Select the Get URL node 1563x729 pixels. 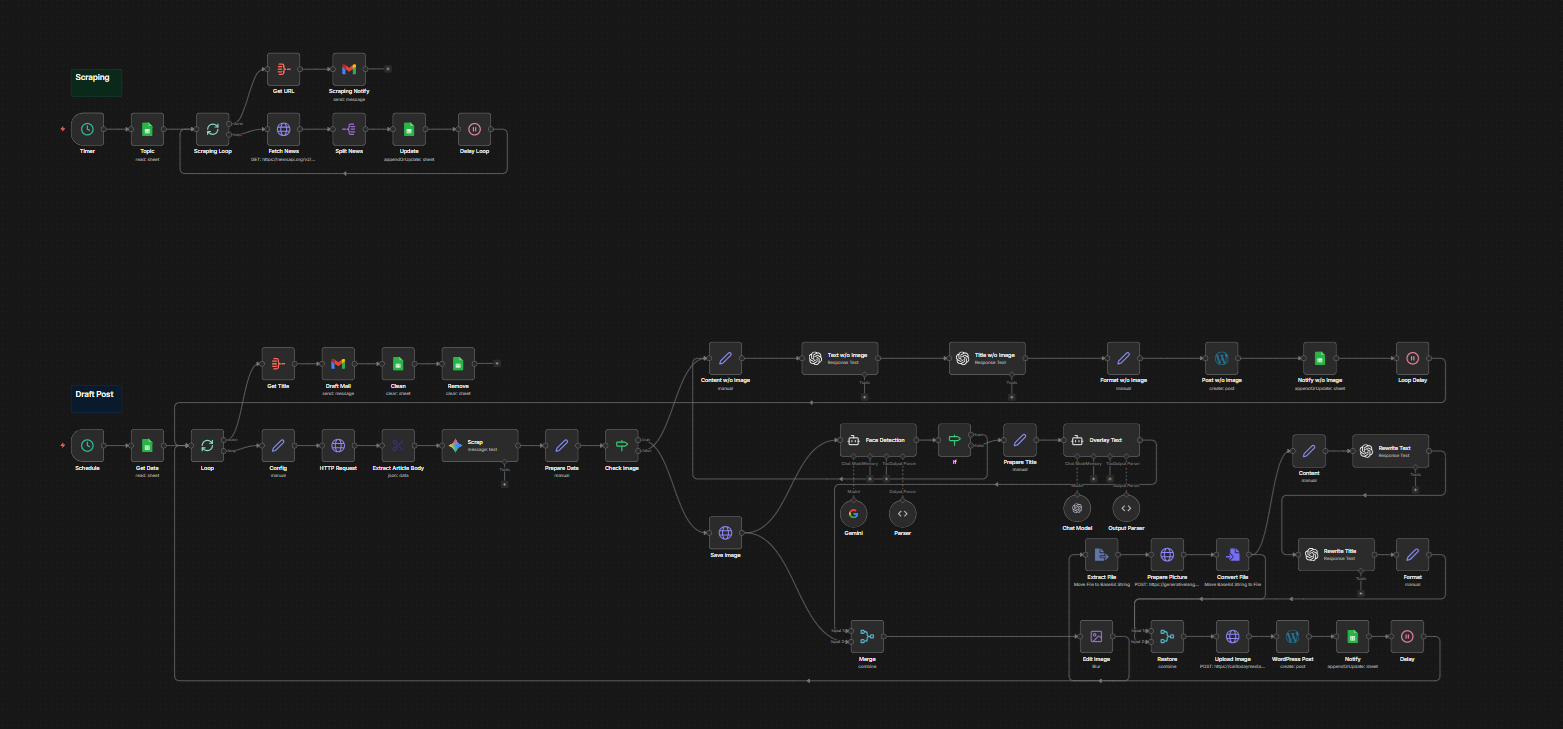pos(283,69)
